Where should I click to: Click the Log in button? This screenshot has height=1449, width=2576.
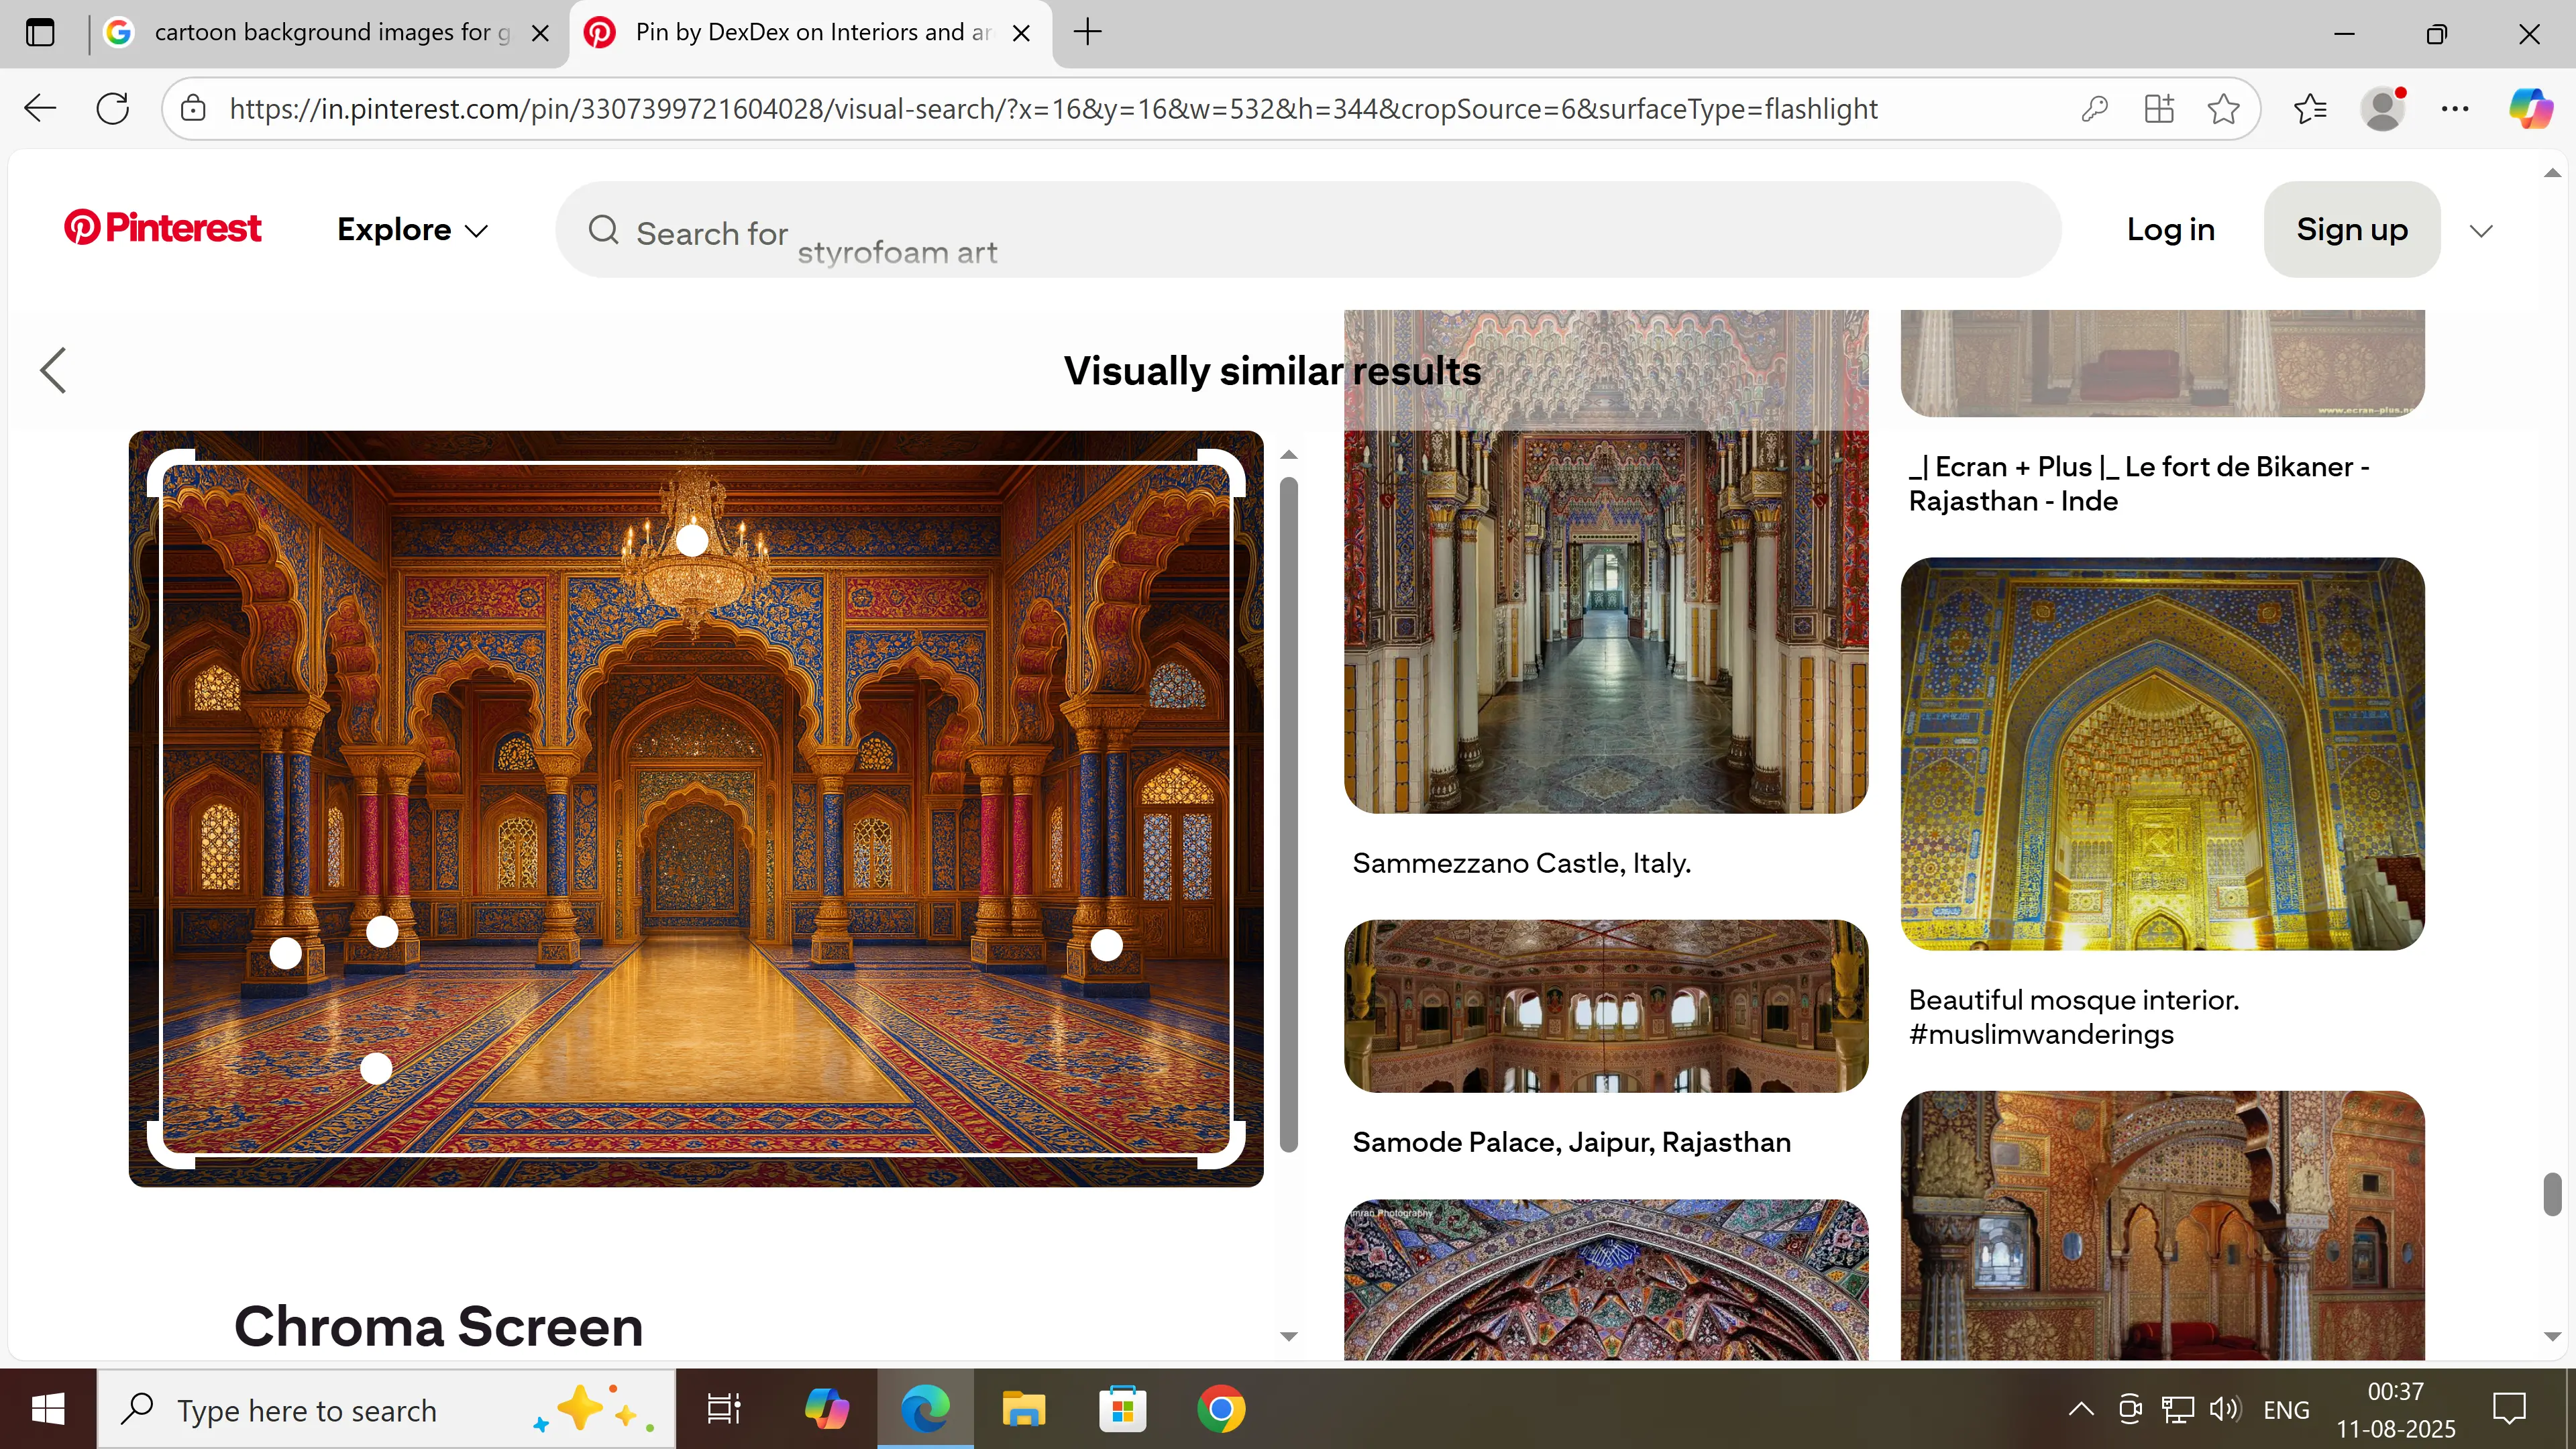(2170, 230)
